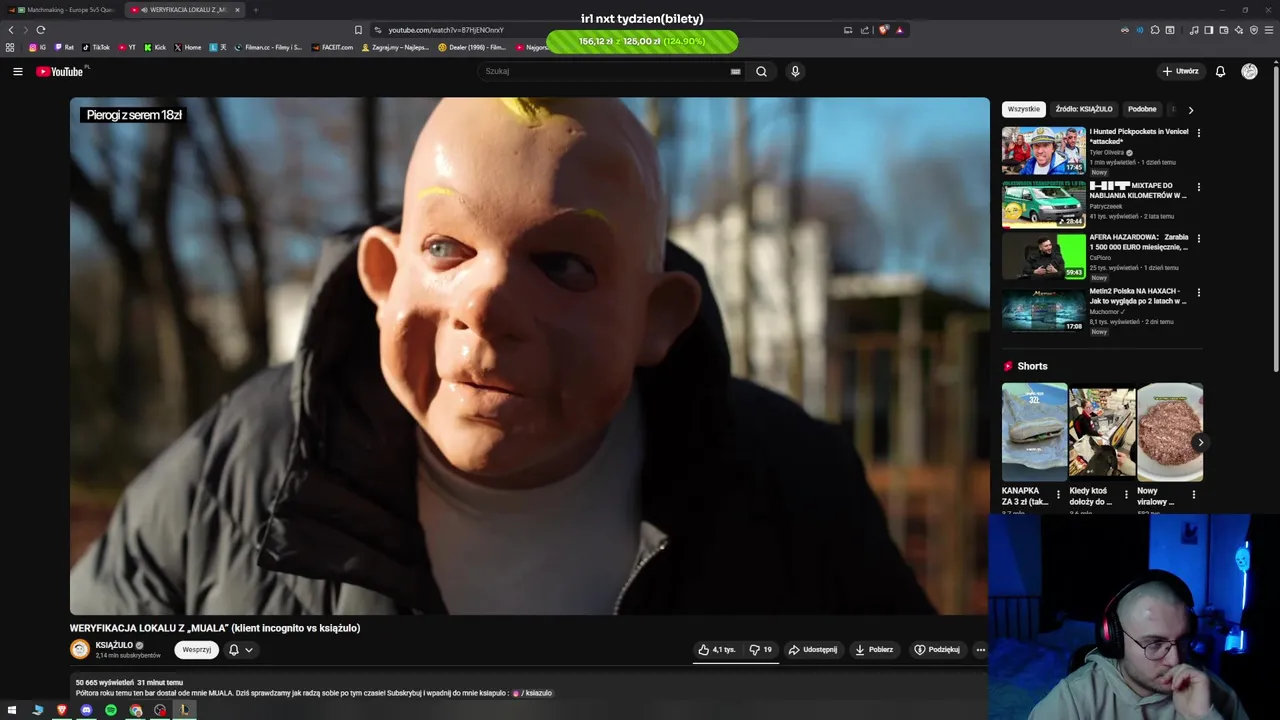
Task: Go back in browser history
Action: (x=11, y=30)
